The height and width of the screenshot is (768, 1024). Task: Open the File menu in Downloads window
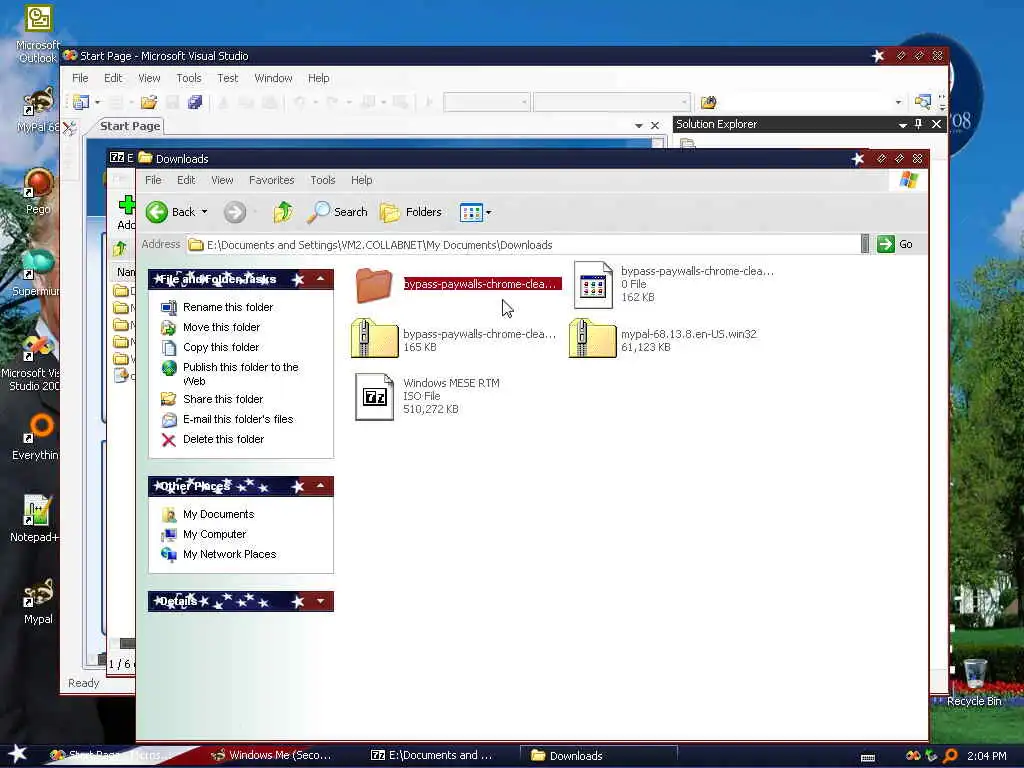coord(153,180)
